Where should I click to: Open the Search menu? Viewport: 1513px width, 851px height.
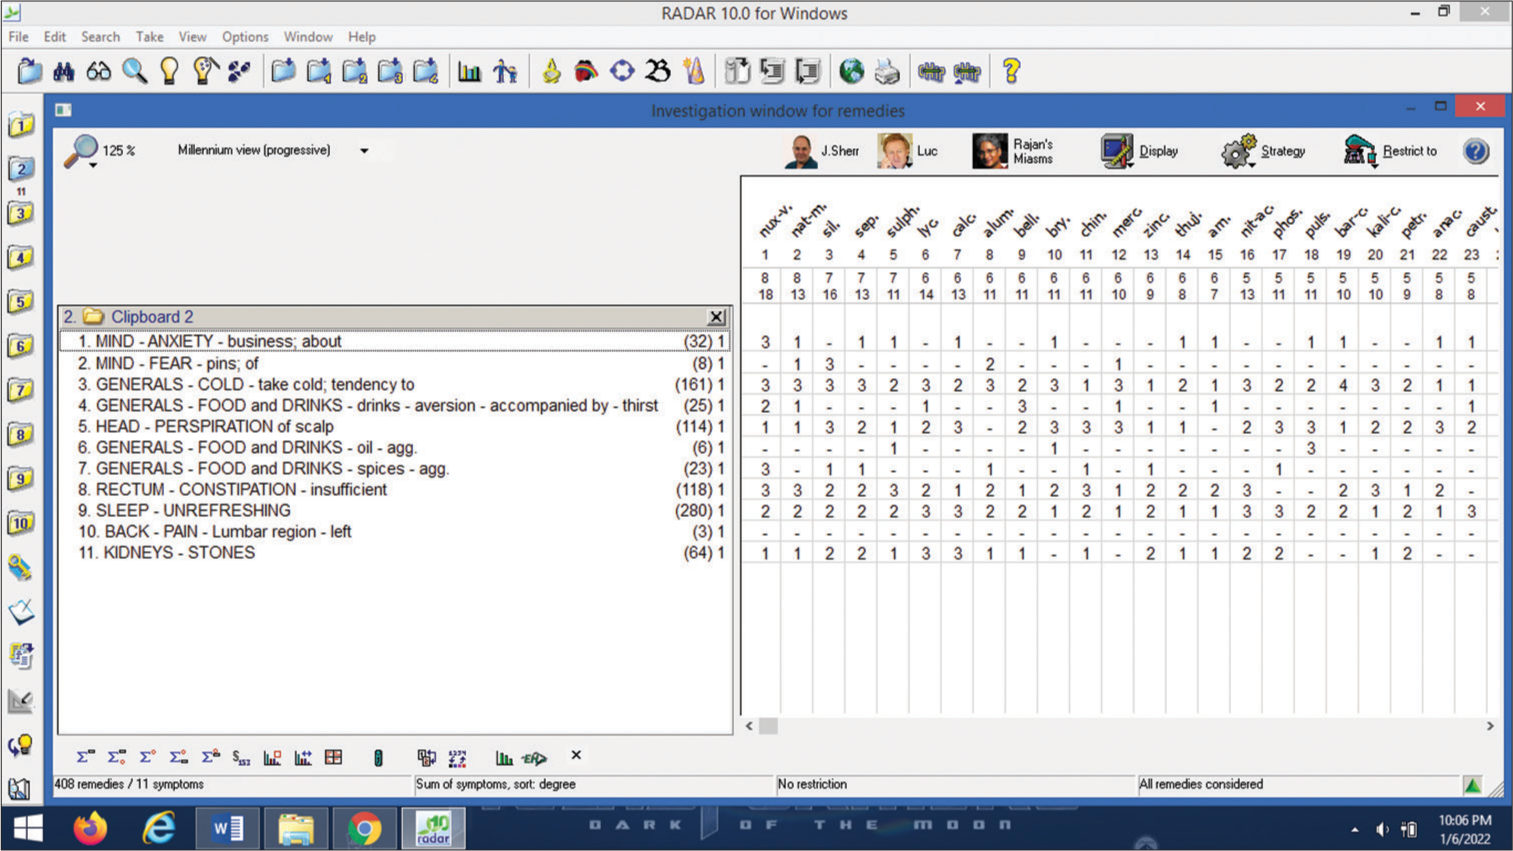click(x=100, y=37)
